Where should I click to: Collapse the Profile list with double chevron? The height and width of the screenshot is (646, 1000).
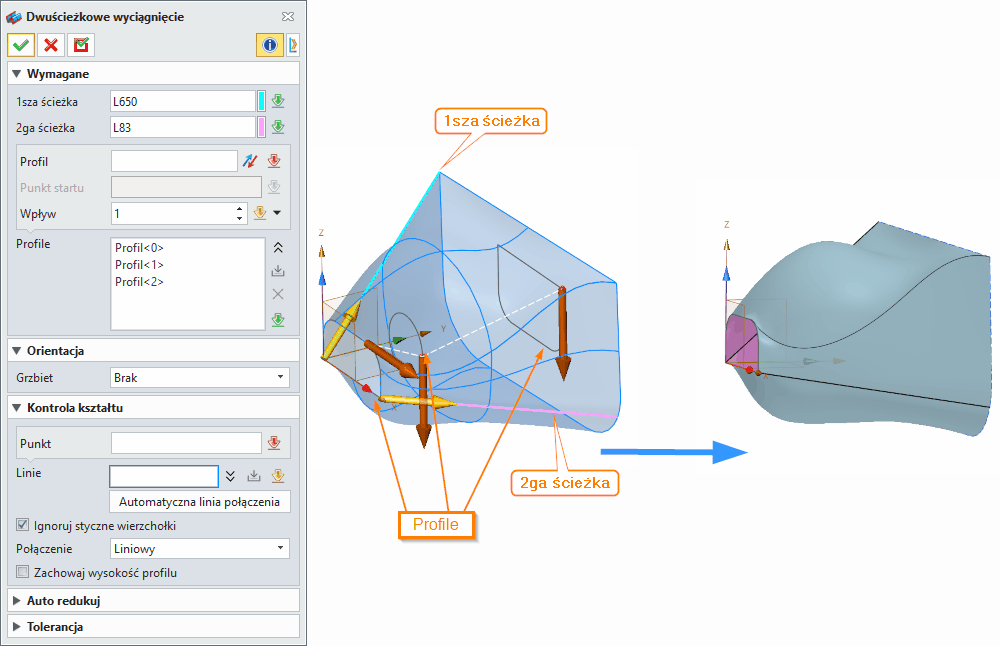coord(278,248)
